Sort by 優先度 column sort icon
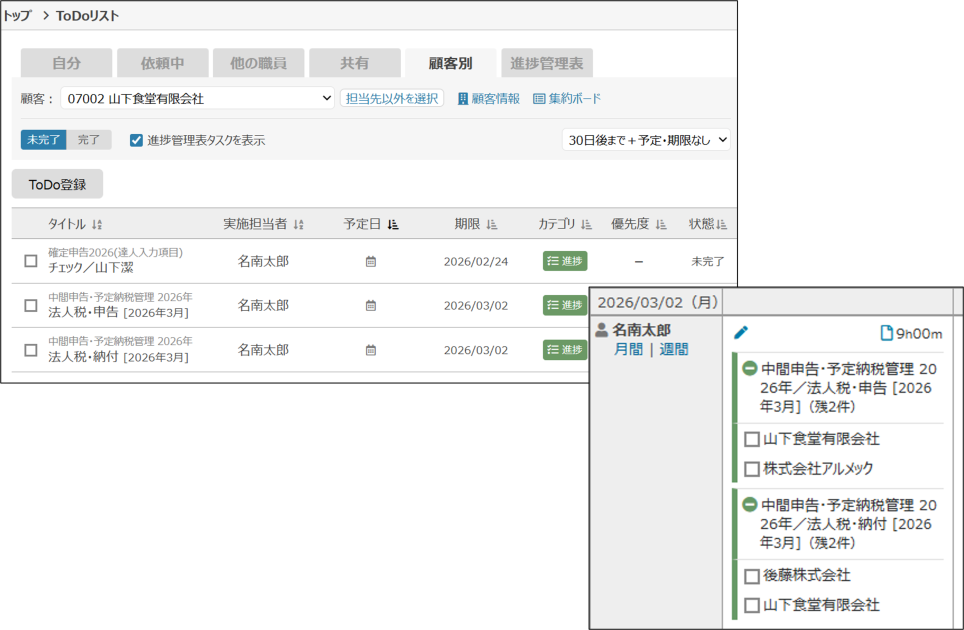 pyautogui.click(x=661, y=225)
